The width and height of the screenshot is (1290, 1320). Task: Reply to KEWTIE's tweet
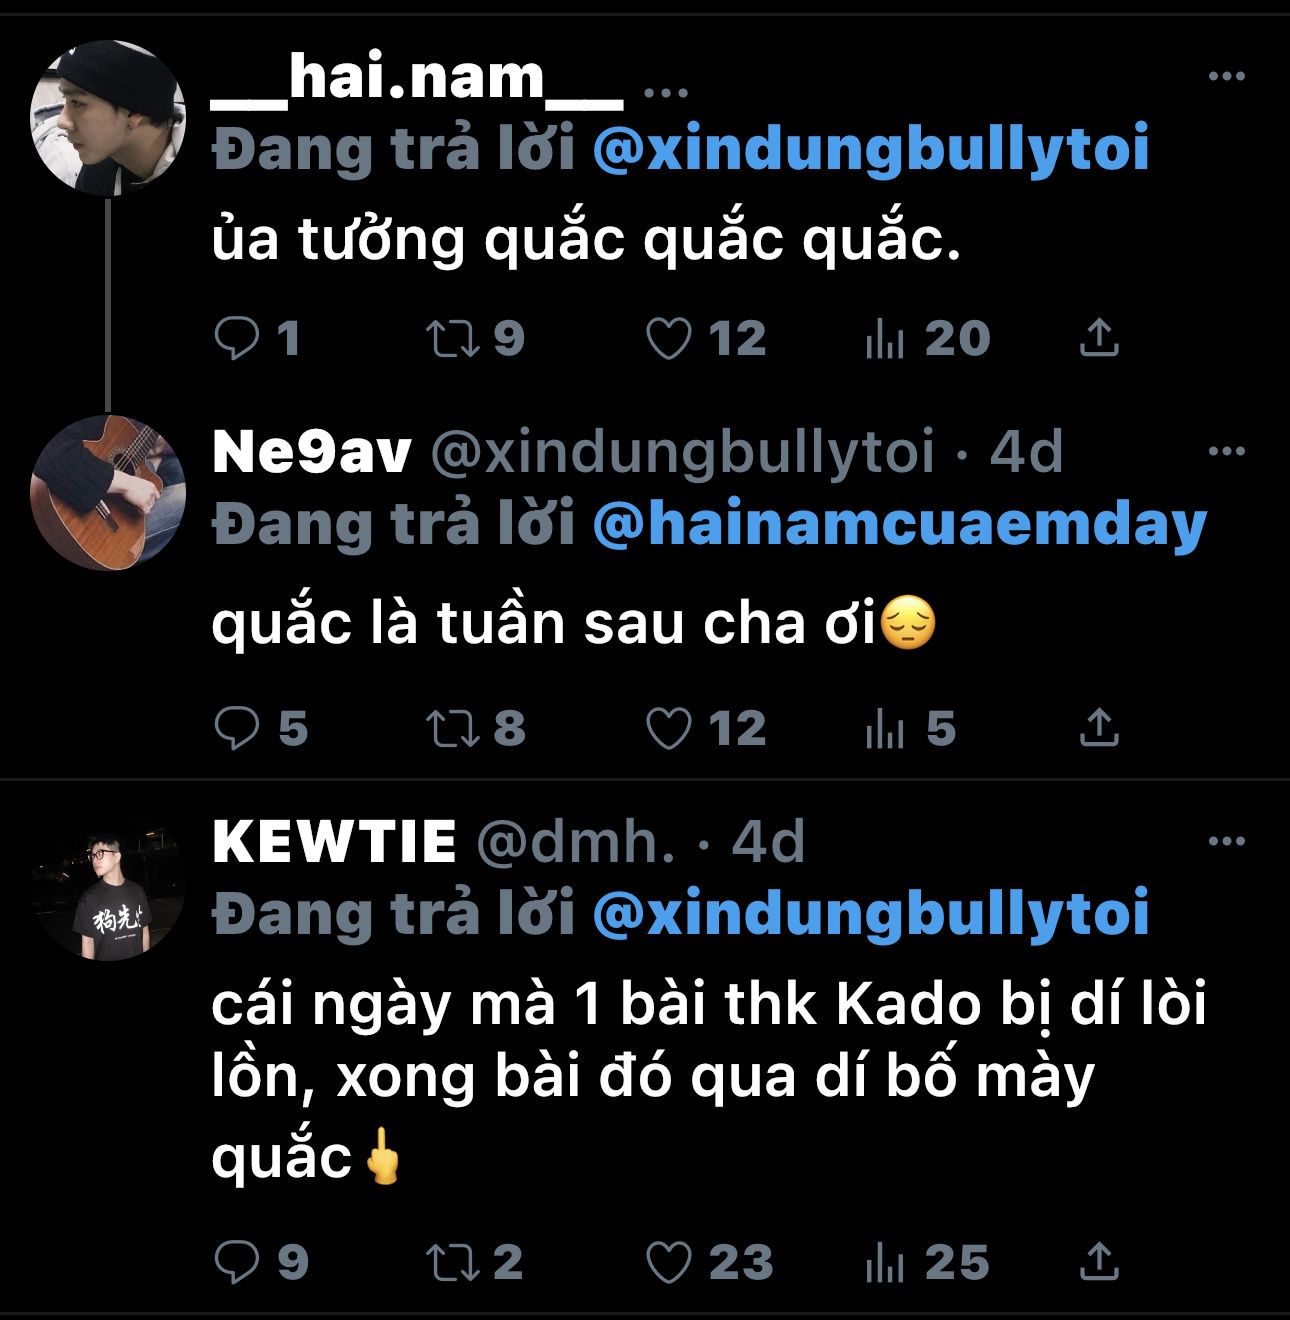tap(237, 1262)
